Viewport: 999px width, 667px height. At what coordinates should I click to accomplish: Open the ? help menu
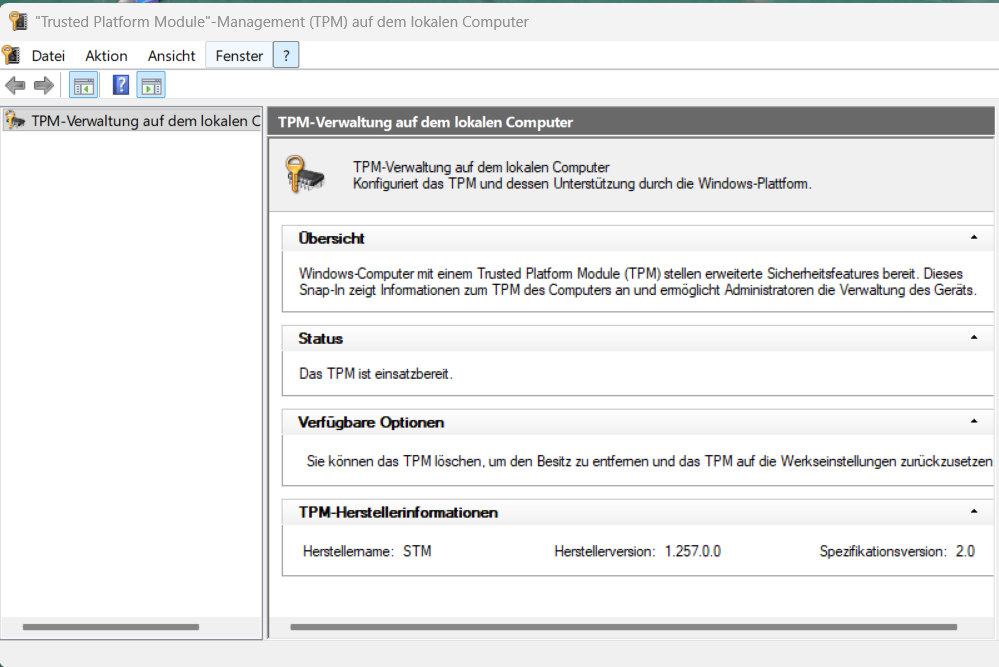(286, 56)
